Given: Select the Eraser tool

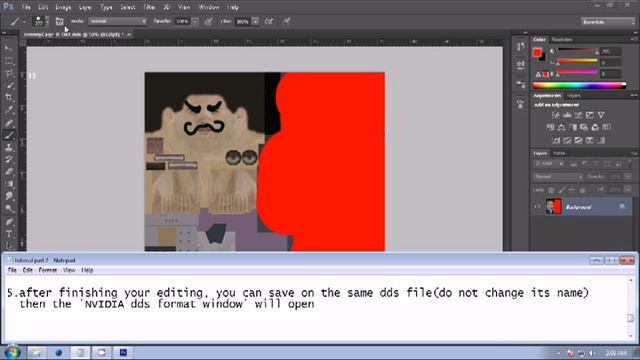Looking at the screenshot, I should pyautogui.click(x=9, y=172).
